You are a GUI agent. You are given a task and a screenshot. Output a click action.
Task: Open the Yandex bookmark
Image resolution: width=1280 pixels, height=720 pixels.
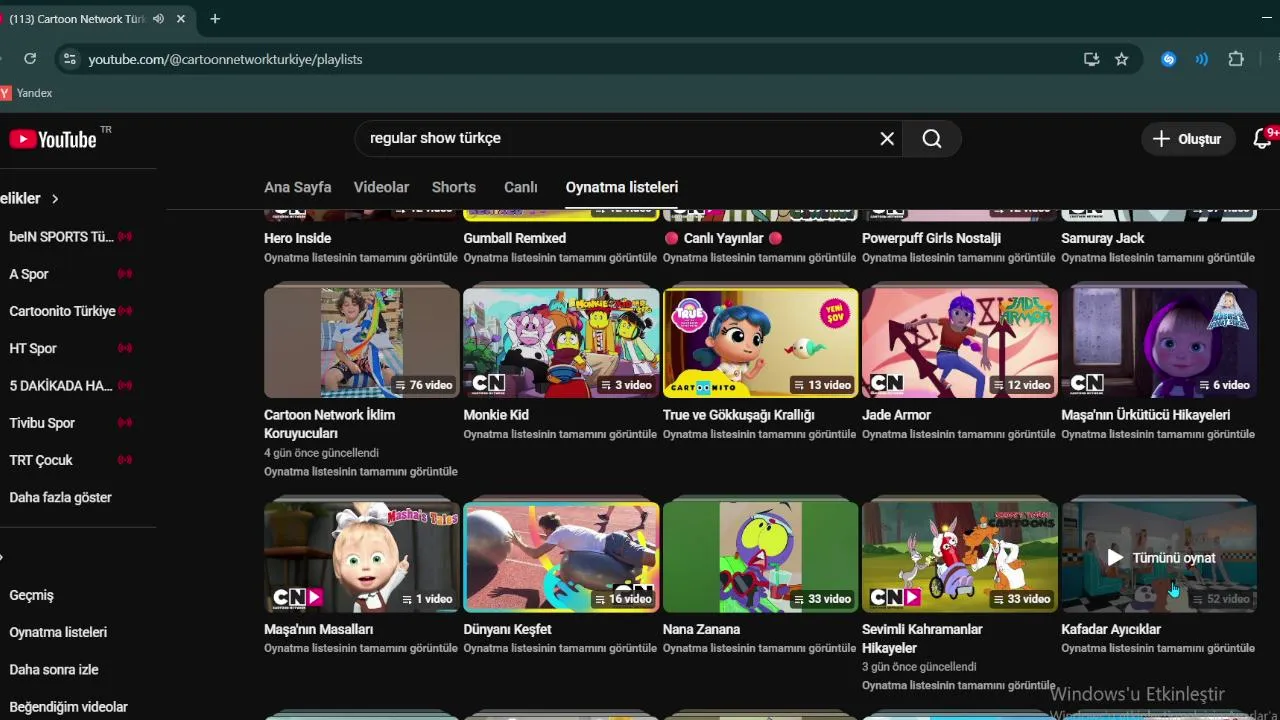pyautogui.click(x=27, y=93)
